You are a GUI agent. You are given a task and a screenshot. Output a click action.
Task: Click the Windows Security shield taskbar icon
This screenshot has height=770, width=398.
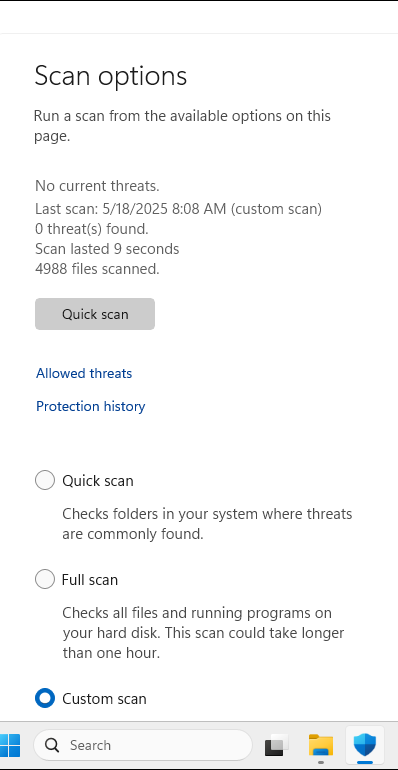(x=365, y=745)
